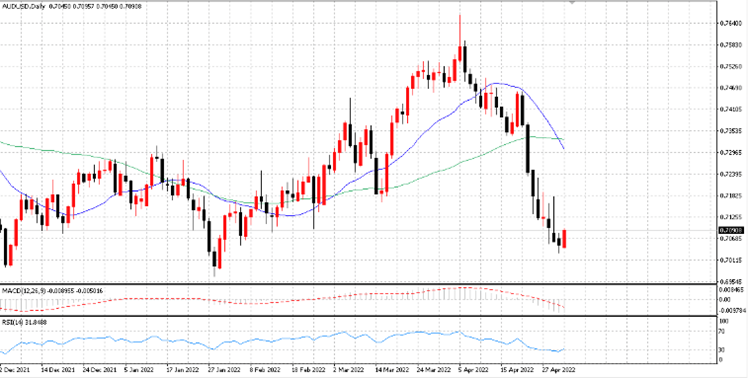Click the 18 Feb 2022 date label
Viewport: 748px width, 378px height.
tap(308, 370)
